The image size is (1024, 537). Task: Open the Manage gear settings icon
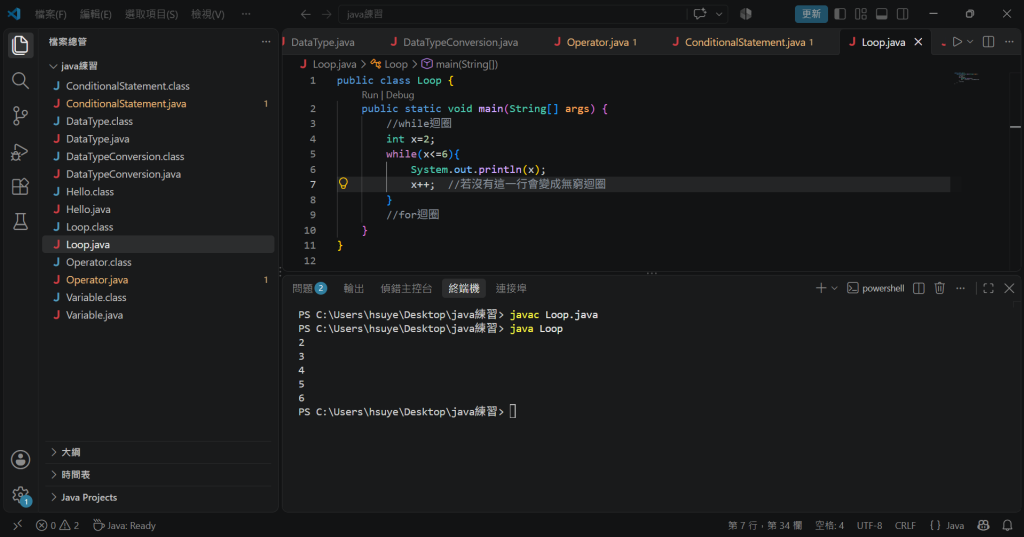click(20, 495)
